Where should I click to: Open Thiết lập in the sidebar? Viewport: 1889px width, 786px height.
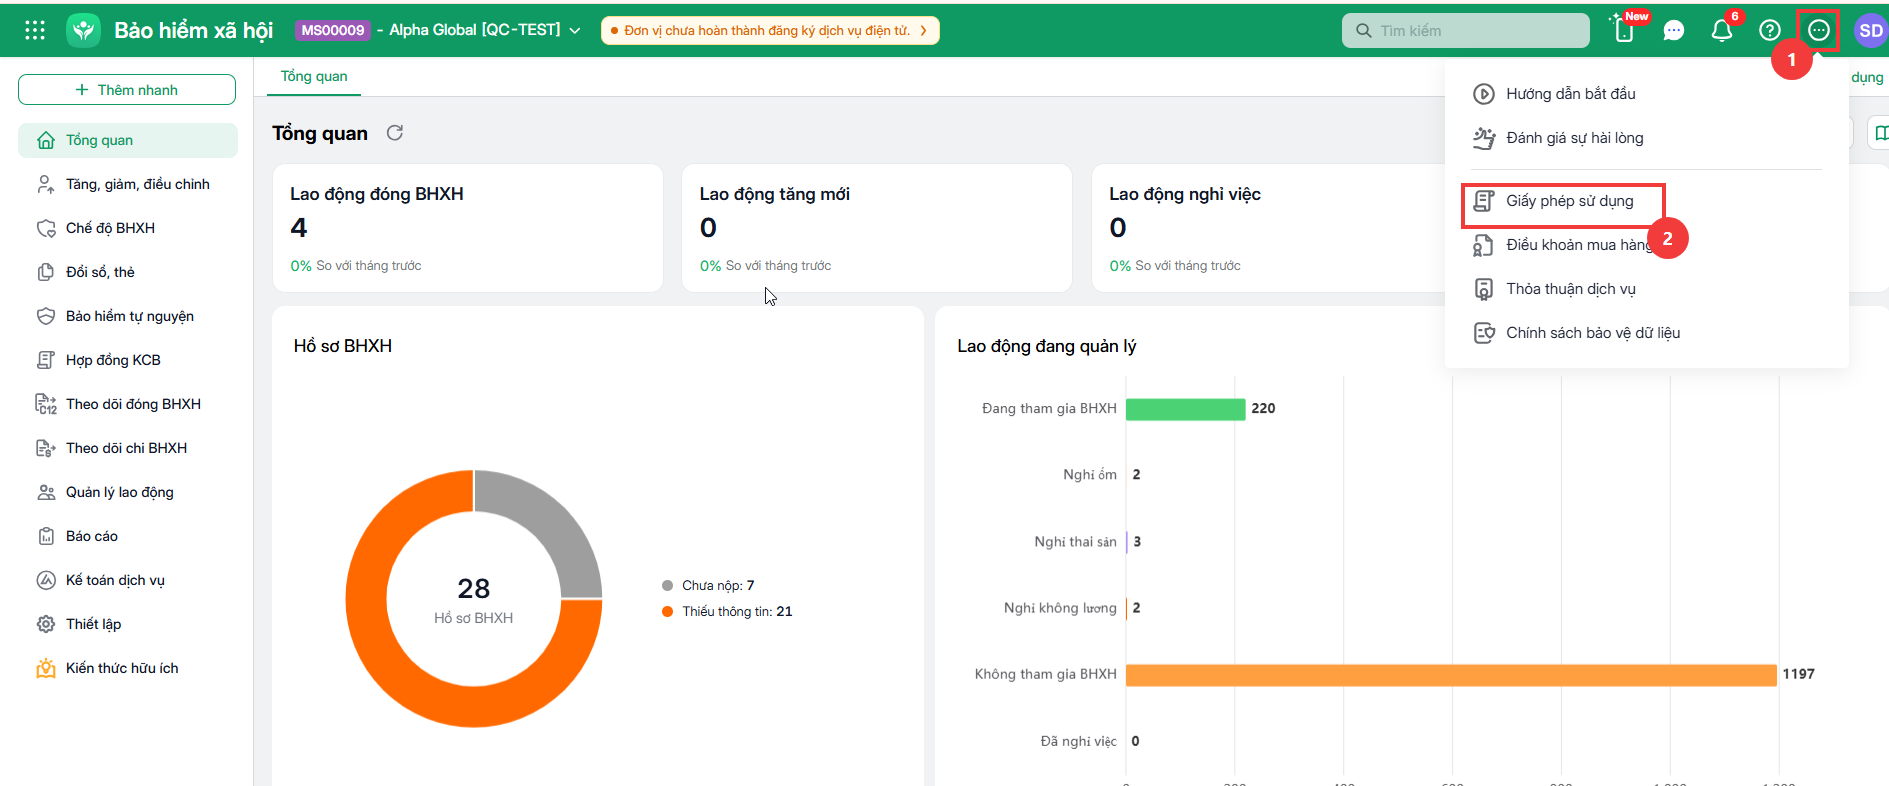pos(93,624)
